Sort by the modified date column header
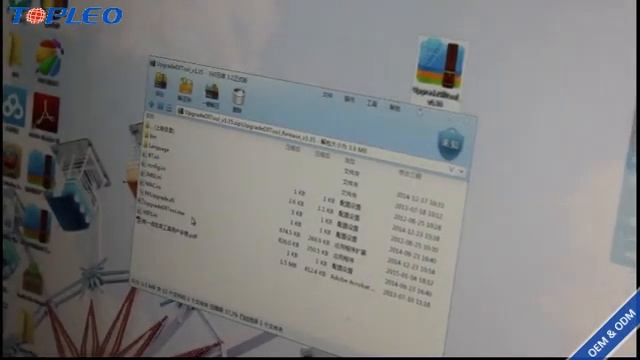The height and width of the screenshot is (360, 640). (410, 175)
